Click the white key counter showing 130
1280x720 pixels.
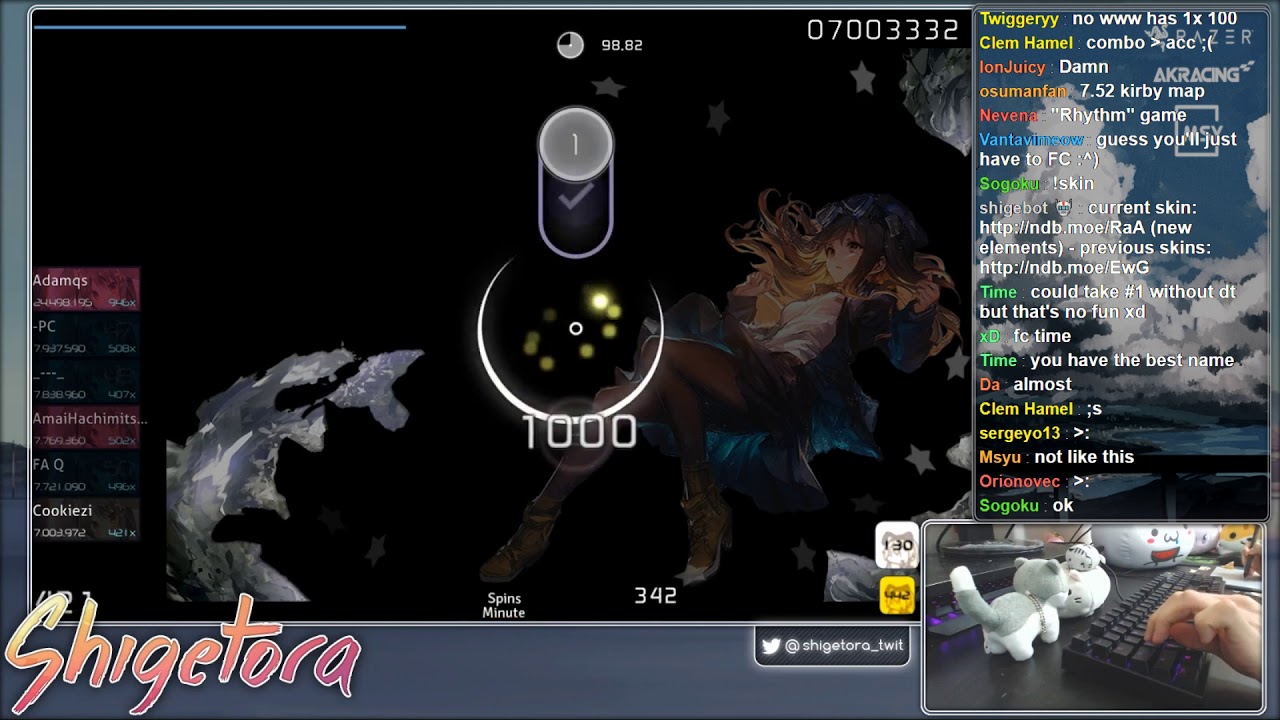click(897, 545)
